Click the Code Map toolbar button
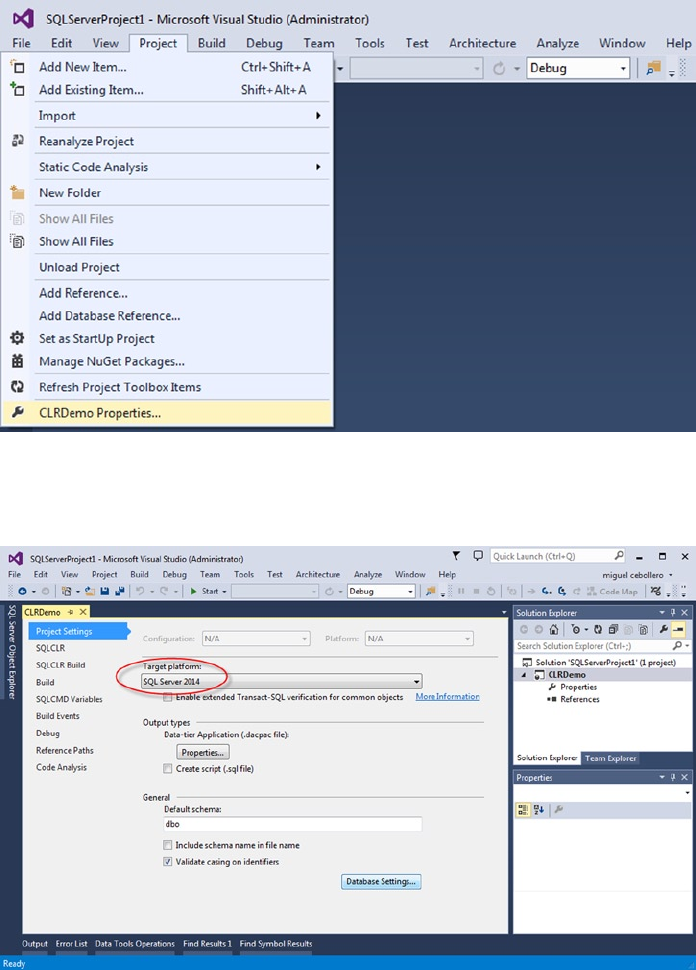Image resolution: width=696 pixels, height=970 pixels. [x=612, y=591]
